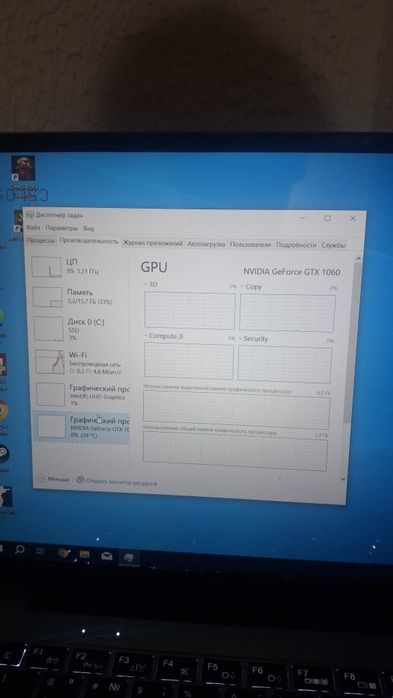This screenshot has height=698, width=393.
Task: Click the Copy utilization graph
Action: click(x=287, y=313)
